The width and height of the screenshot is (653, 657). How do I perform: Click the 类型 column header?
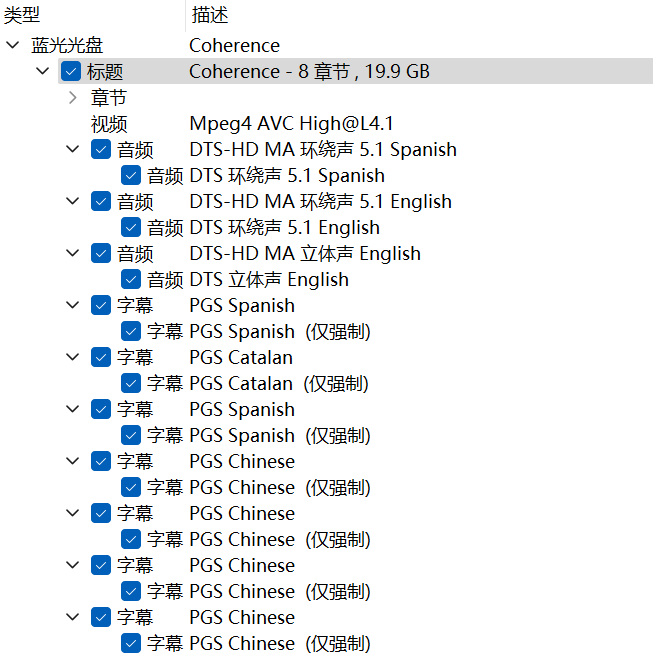[x=92, y=15]
